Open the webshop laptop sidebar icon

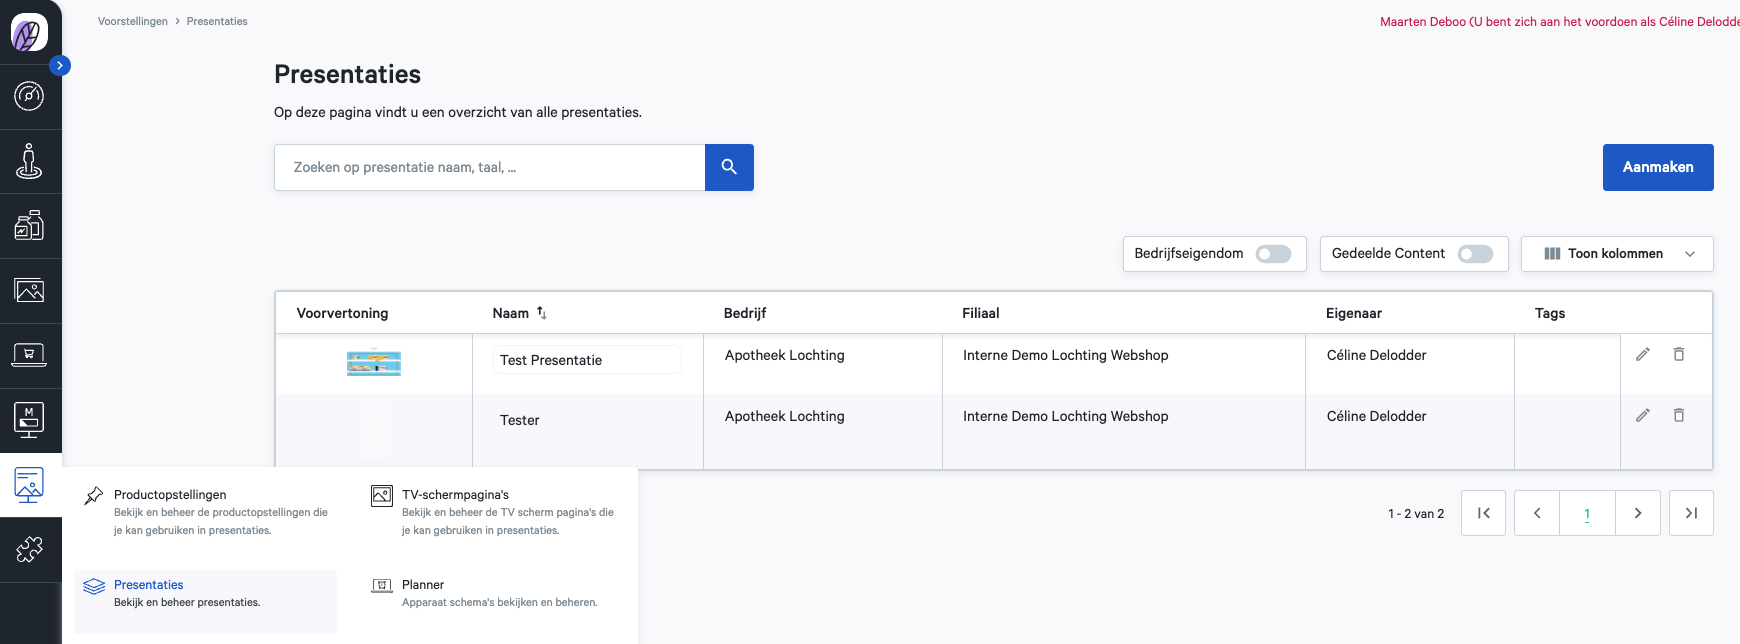pos(29,355)
